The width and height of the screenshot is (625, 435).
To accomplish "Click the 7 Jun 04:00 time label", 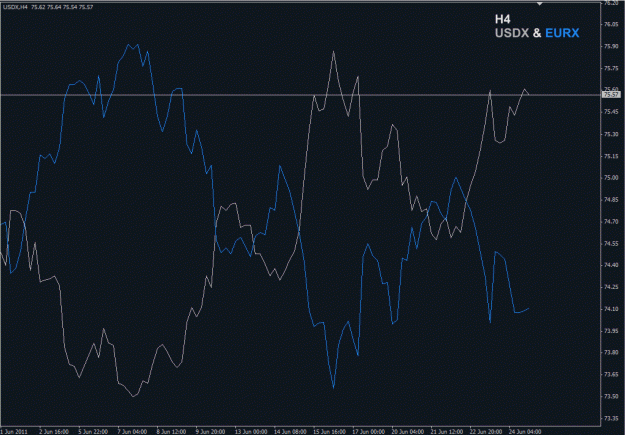I will point(132,431).
